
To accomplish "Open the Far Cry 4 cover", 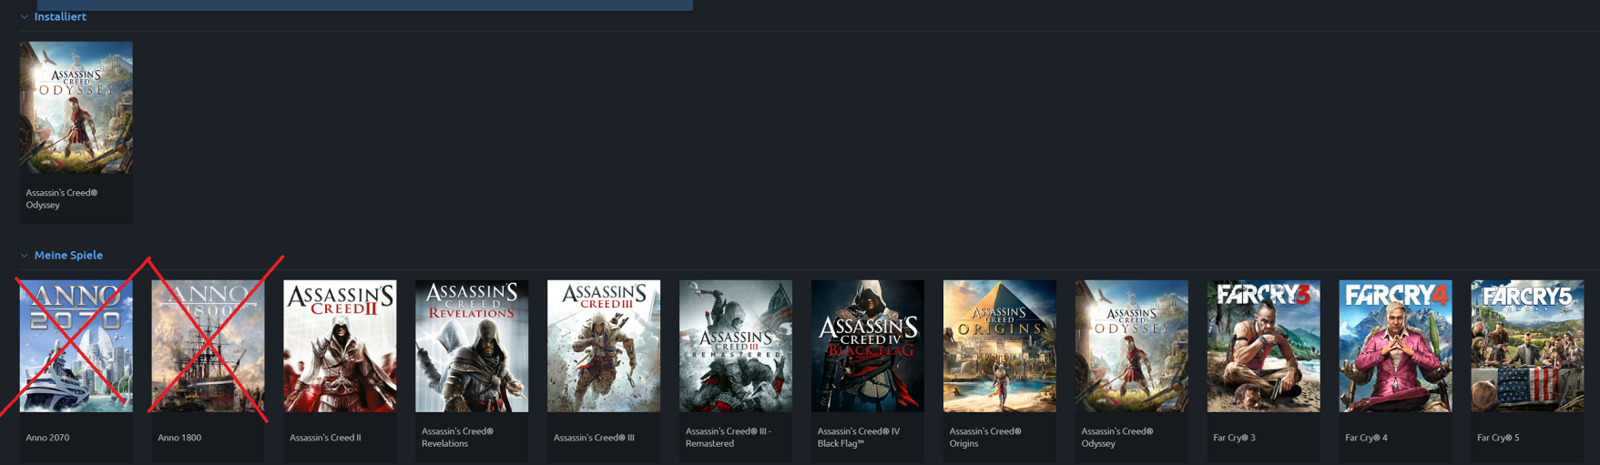I will 1396,346.
